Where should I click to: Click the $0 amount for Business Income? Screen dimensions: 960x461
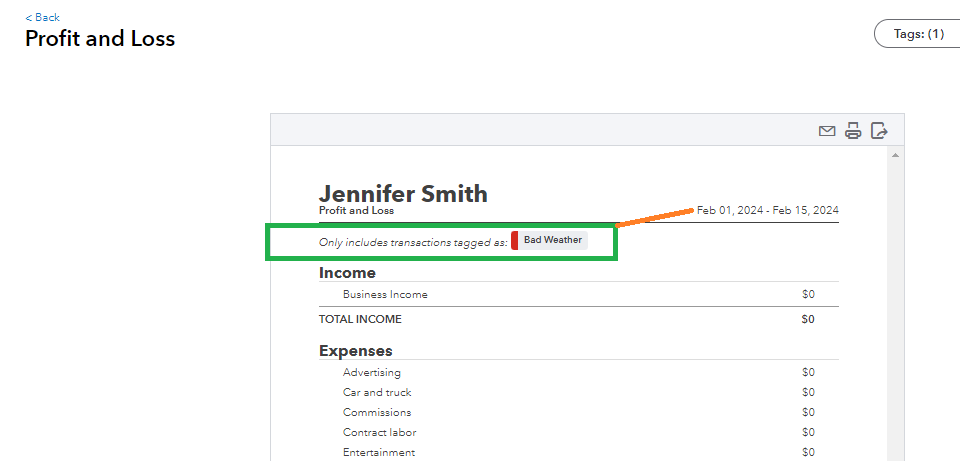808,295
